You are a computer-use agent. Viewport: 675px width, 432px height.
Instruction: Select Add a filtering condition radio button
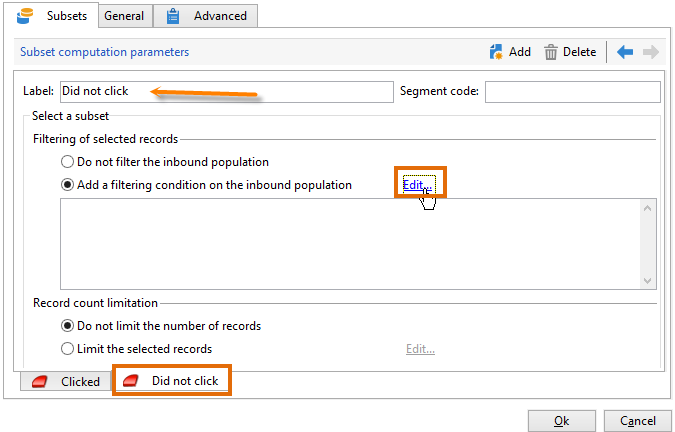(67, 184)
